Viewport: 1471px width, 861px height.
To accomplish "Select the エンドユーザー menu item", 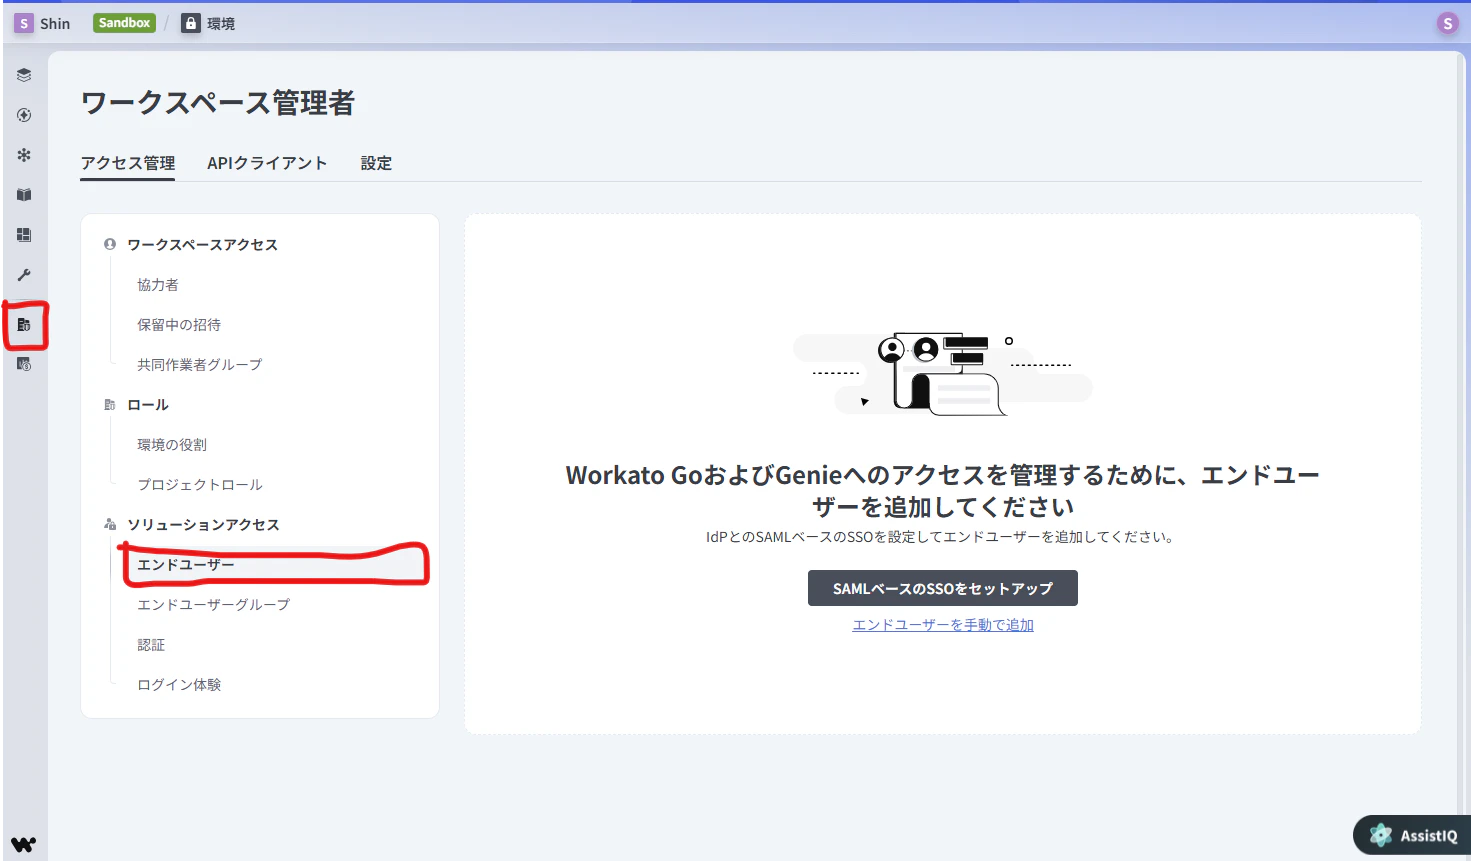I will pos(186,565).
